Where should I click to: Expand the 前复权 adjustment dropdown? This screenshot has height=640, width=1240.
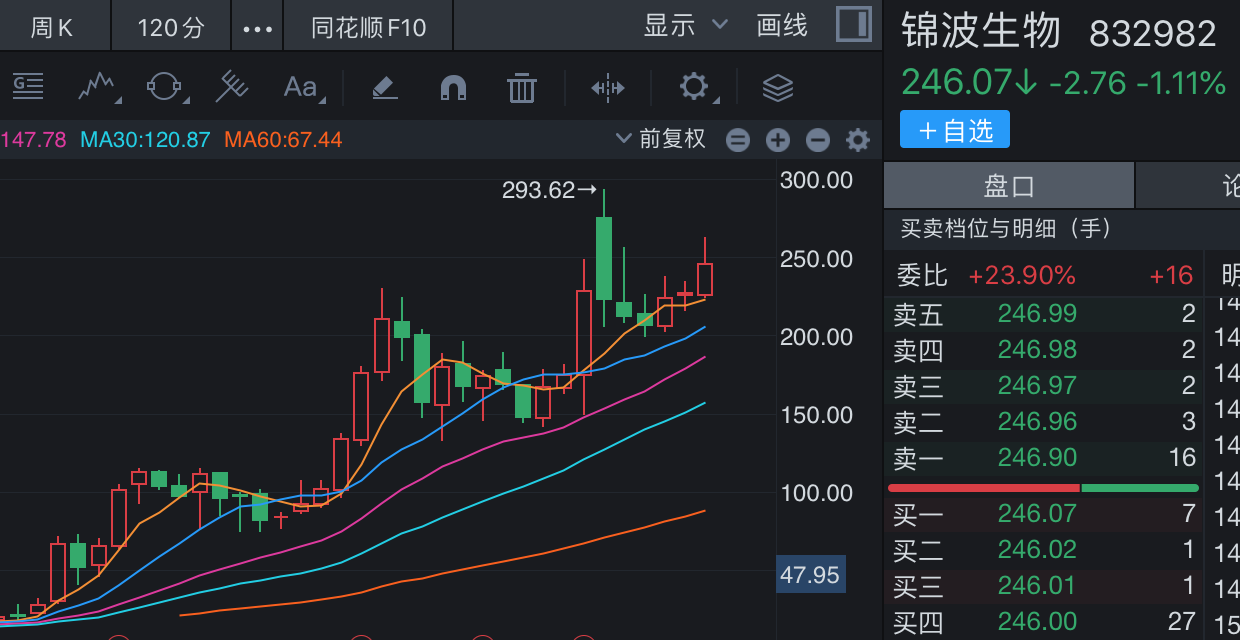(x=661, y=139)
